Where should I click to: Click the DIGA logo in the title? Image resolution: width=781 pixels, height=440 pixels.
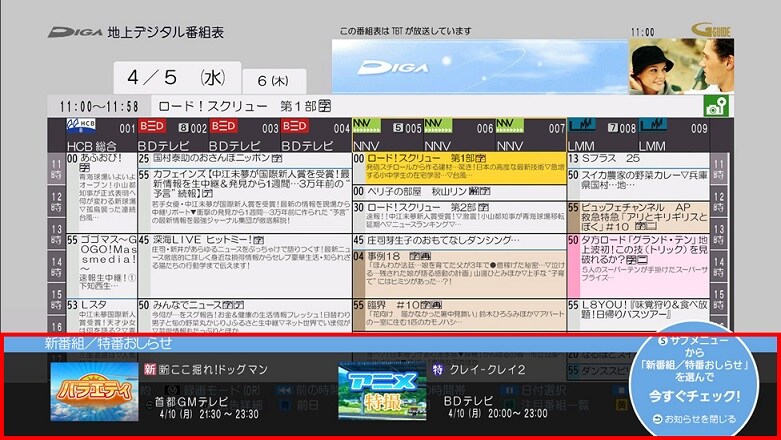[73, 32]
